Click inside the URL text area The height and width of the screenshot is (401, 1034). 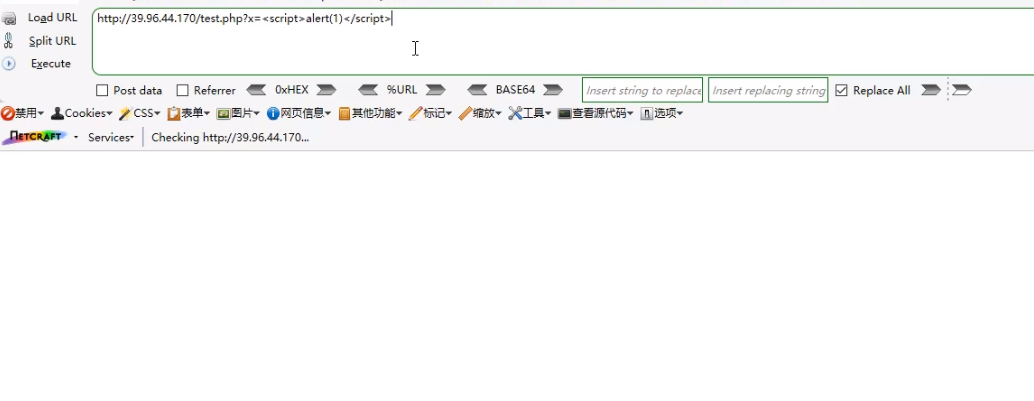pyautogui.click(x=563, y=42)
